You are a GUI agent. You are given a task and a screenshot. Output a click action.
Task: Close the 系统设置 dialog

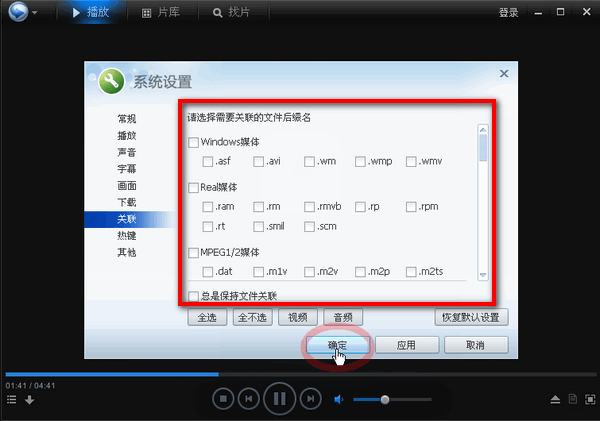click(504, 73)
